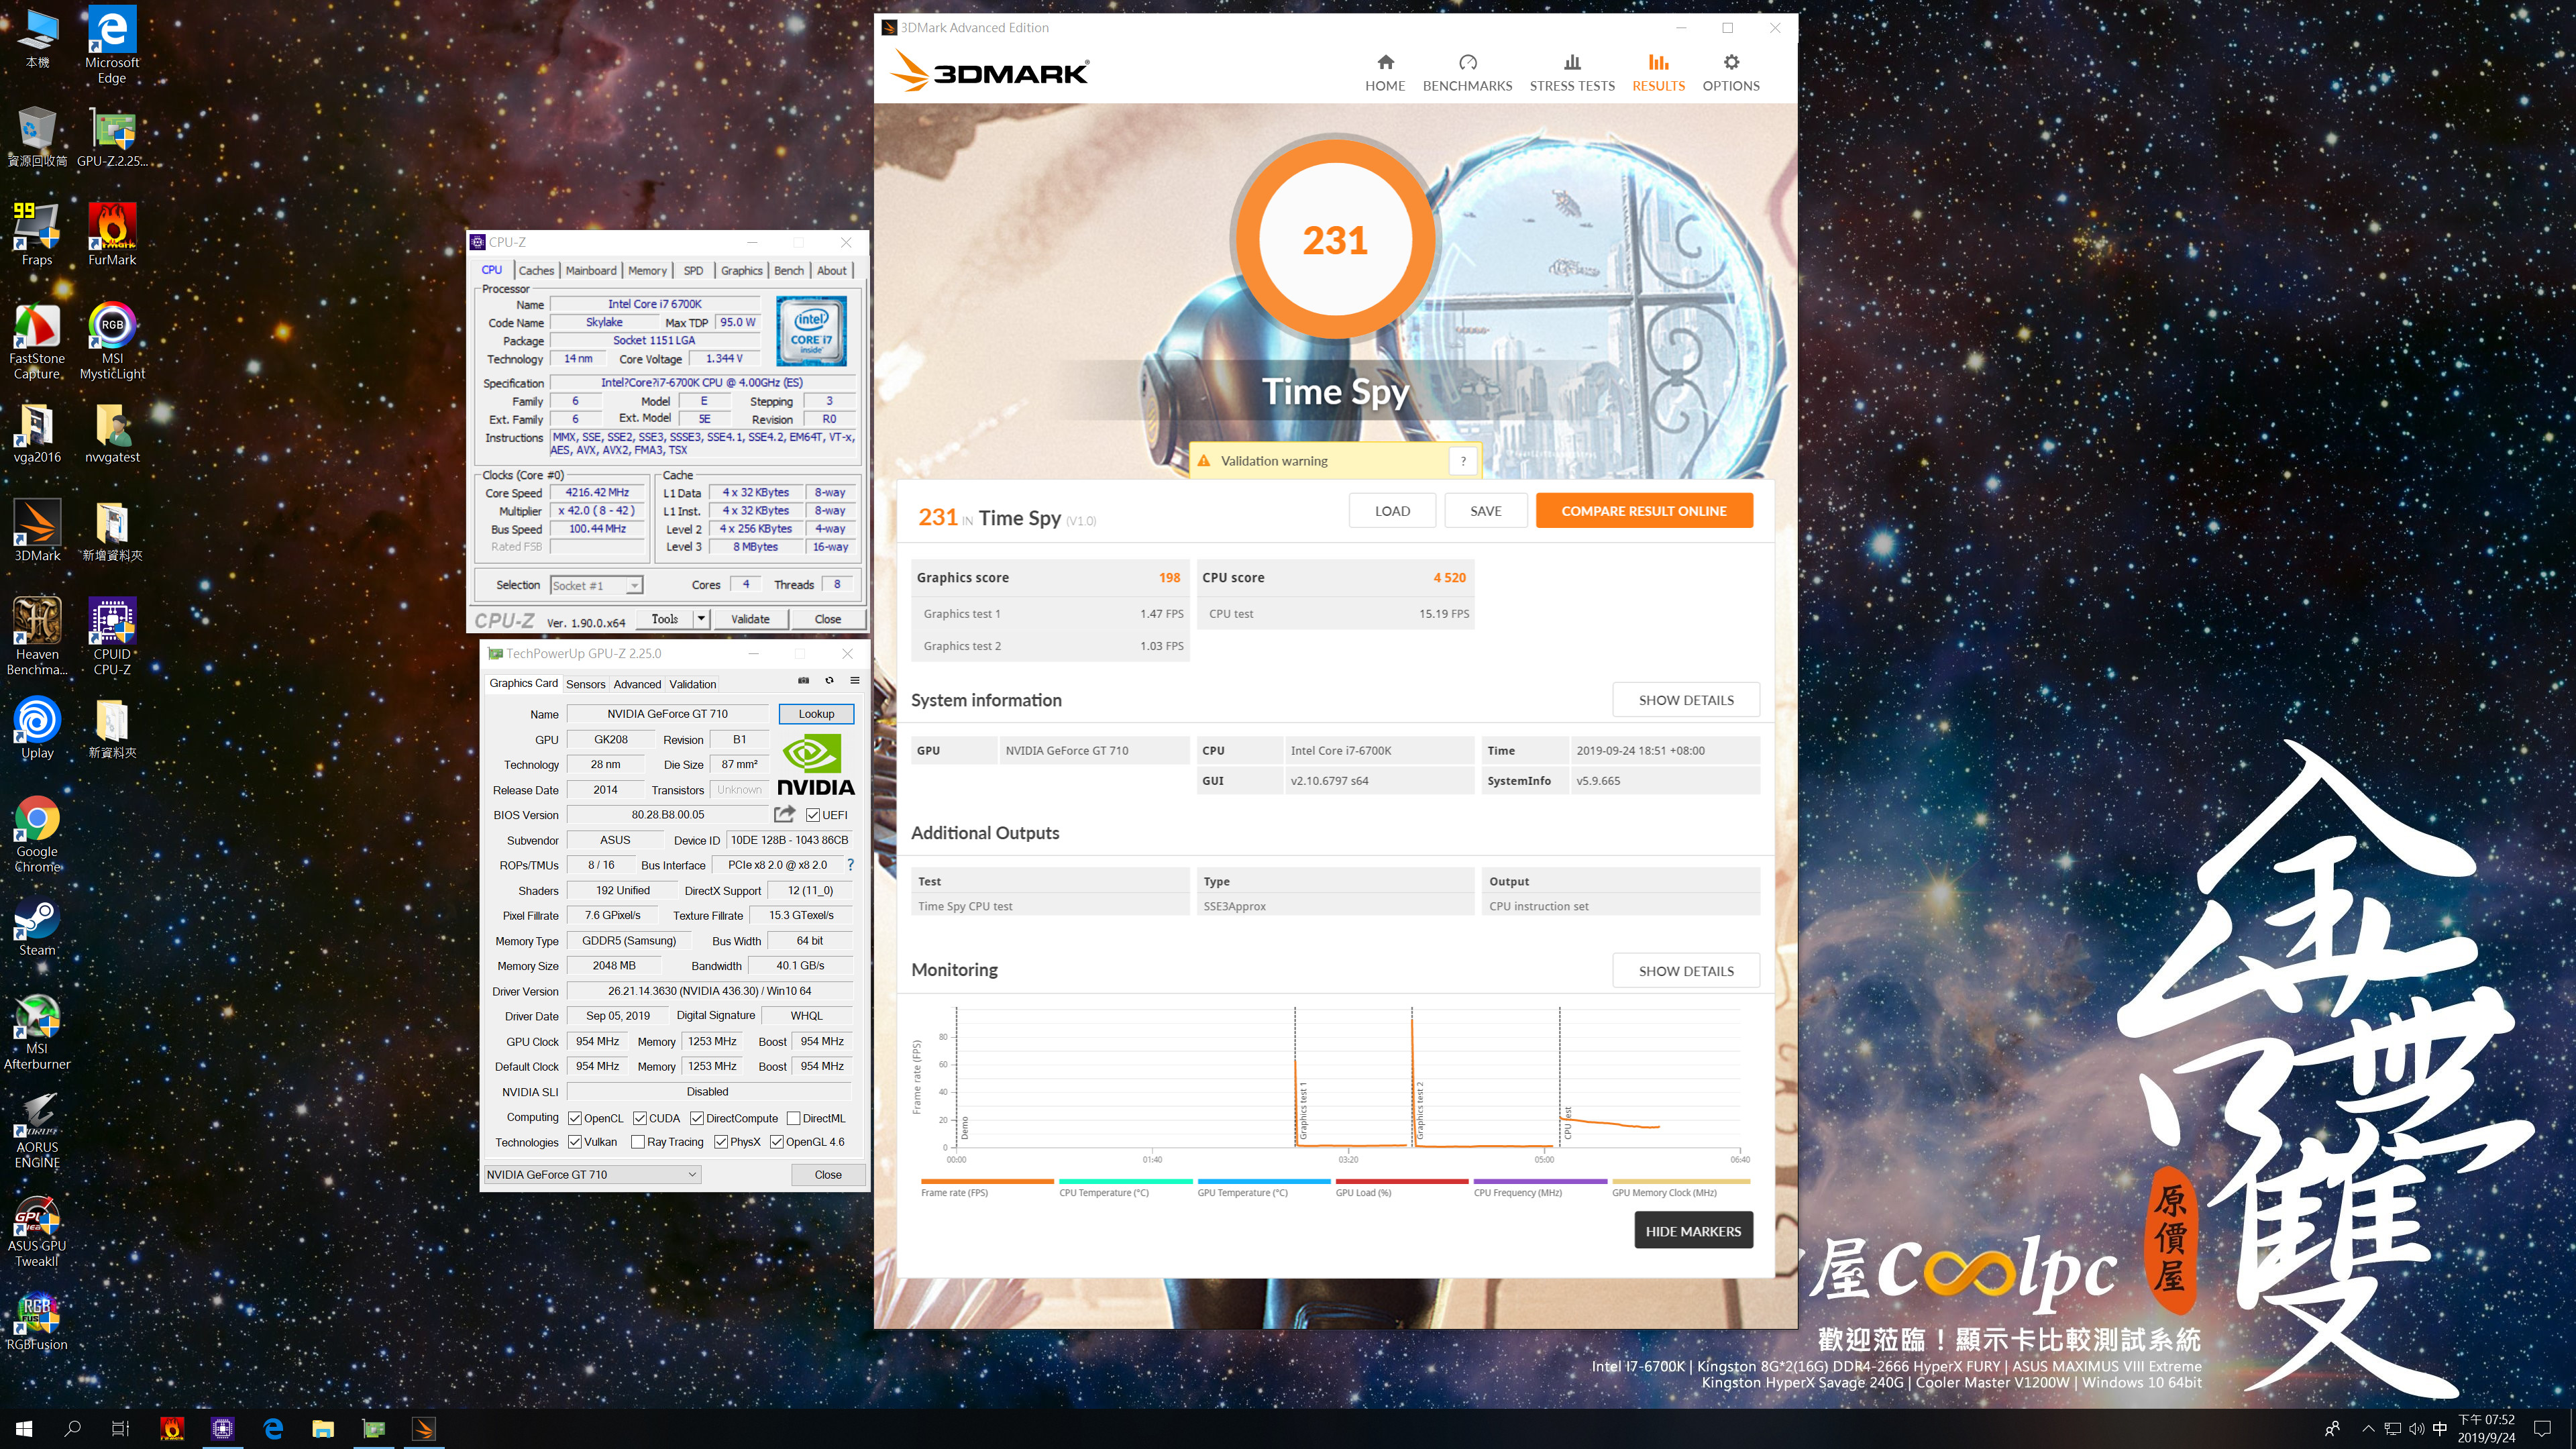The image size is (2576, 1449).
Task: Toggle the DirectCompute checkbox in GPU-Z
Action: (697, 1118)
